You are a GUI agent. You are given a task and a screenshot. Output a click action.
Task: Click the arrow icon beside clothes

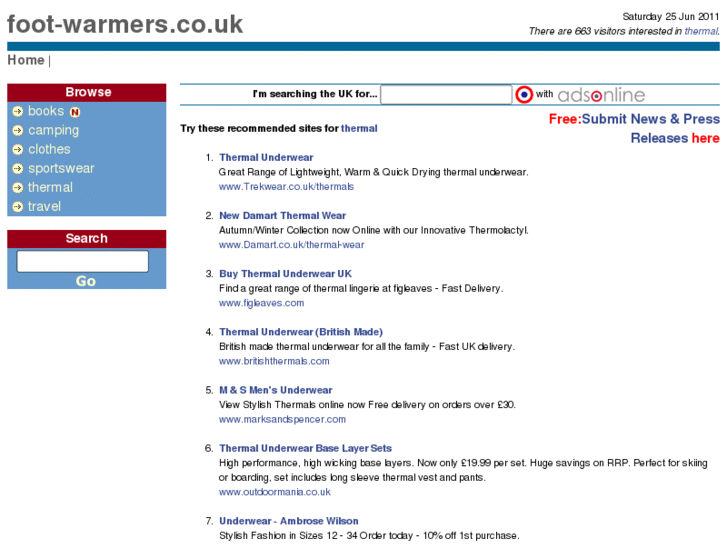18,149
